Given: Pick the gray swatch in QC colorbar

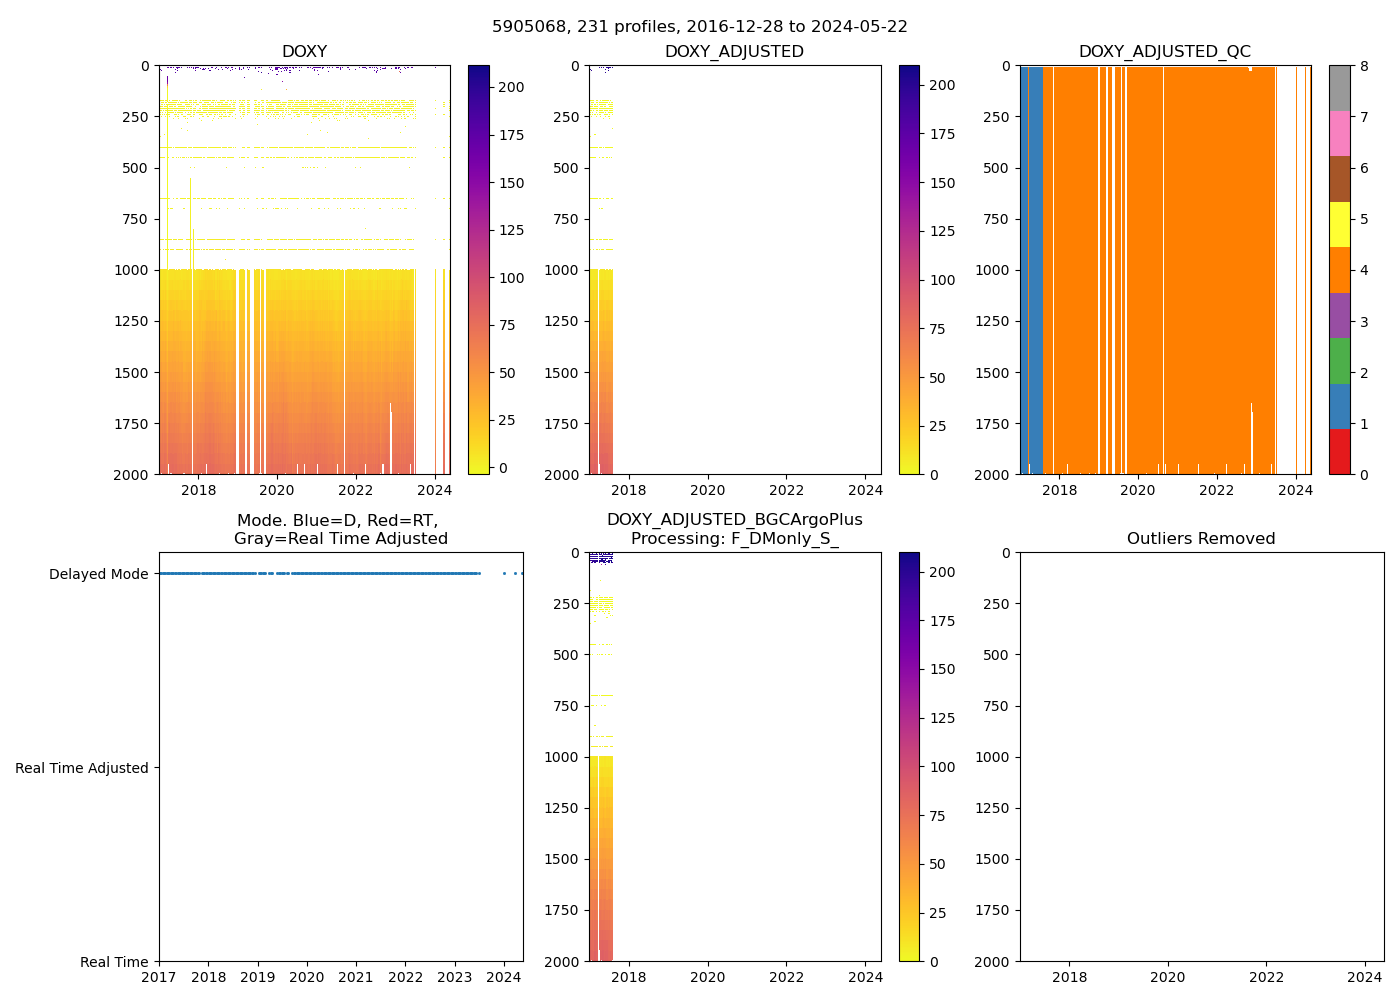Looking at the screenshot, I should point(1339,88).
